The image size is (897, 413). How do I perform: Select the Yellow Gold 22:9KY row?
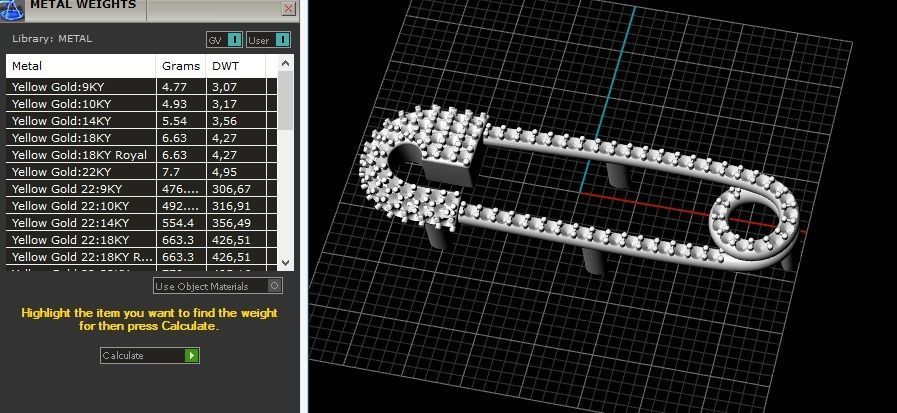click(x=141, y=189)
